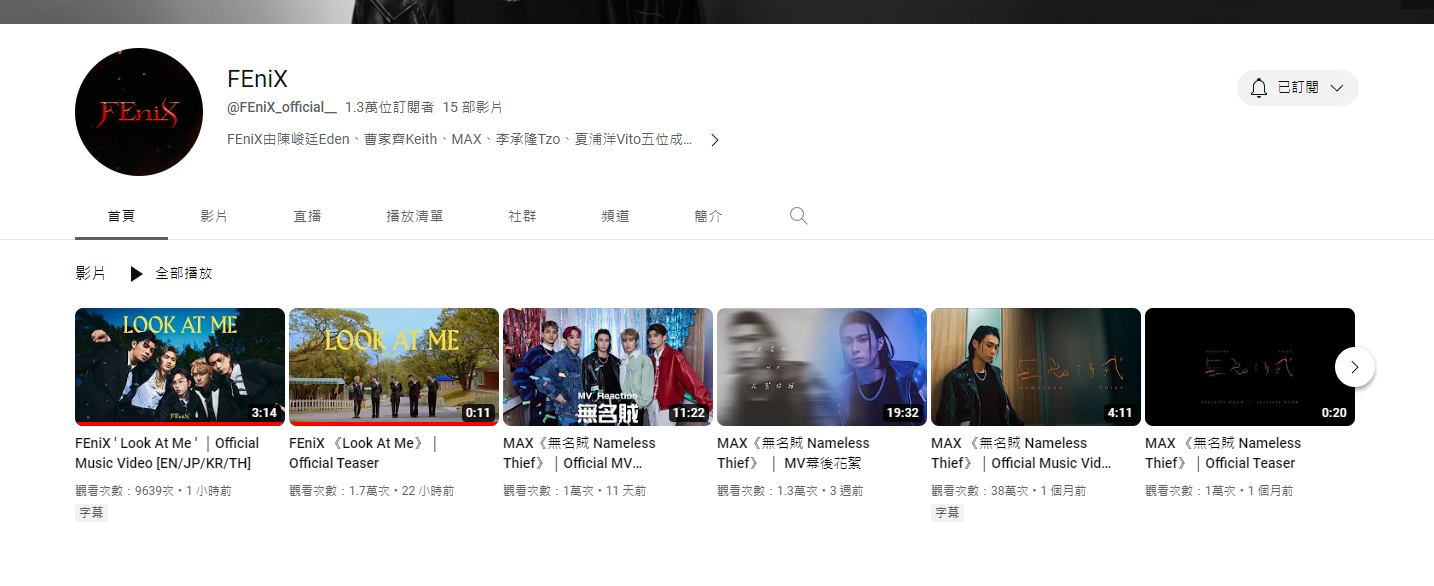Image resolution: width=1434 pixels, height=586 pixels.
Task: Show next videos with carousel arrow
Action: 1355,367
